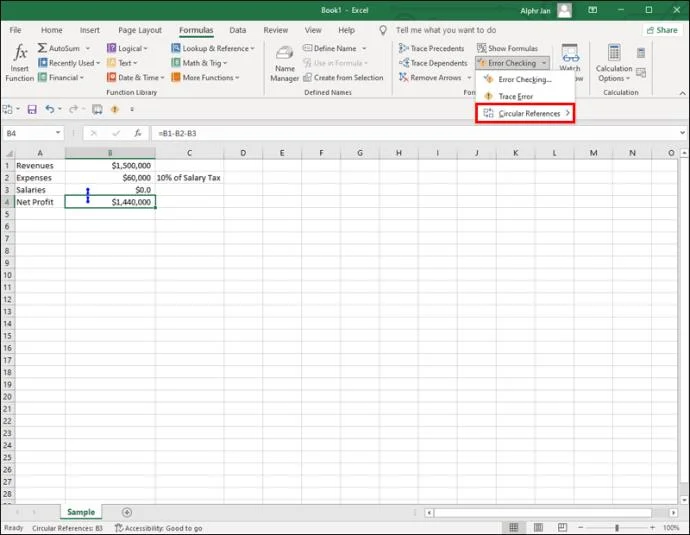Viewport: 690px width, 535px height.
Task: Choose Error Checking... from the menu
Action: (525, 80)
